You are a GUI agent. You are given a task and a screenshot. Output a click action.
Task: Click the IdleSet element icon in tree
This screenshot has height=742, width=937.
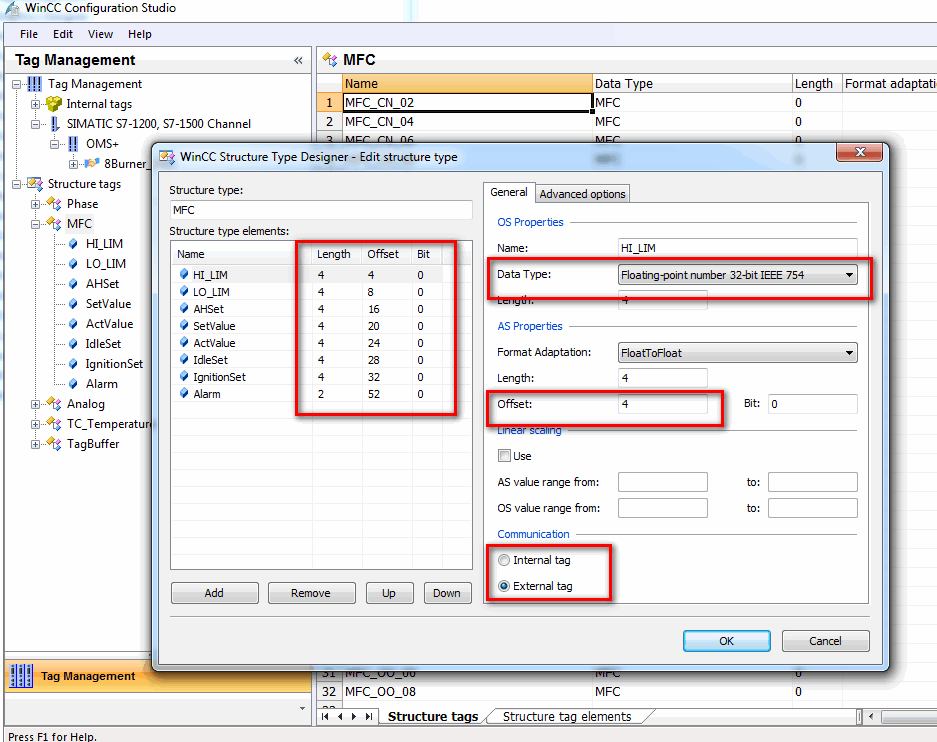tap(73, 344)
